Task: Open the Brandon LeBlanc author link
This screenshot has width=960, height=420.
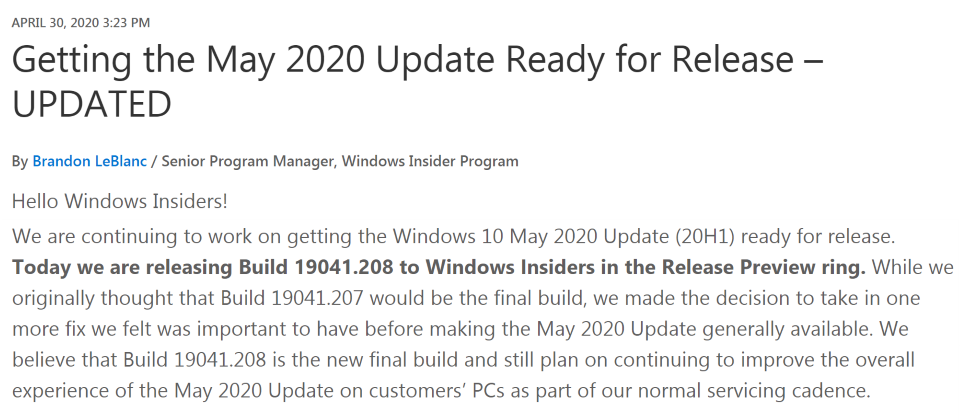Action: pyautogui.click(x=89, y=161)
